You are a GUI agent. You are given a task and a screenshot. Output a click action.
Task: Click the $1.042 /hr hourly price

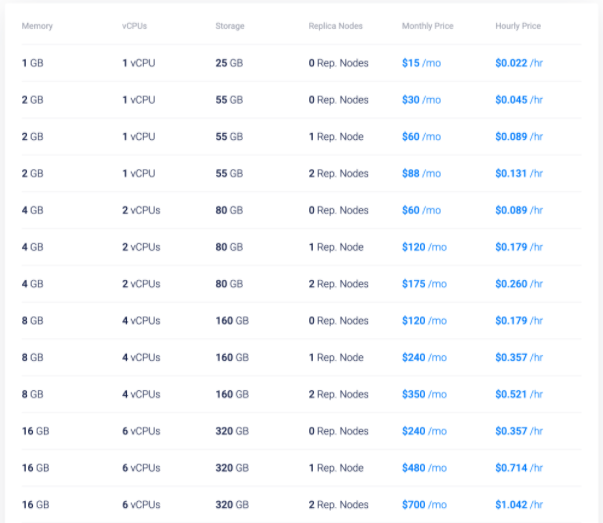[x=519, y=505]
